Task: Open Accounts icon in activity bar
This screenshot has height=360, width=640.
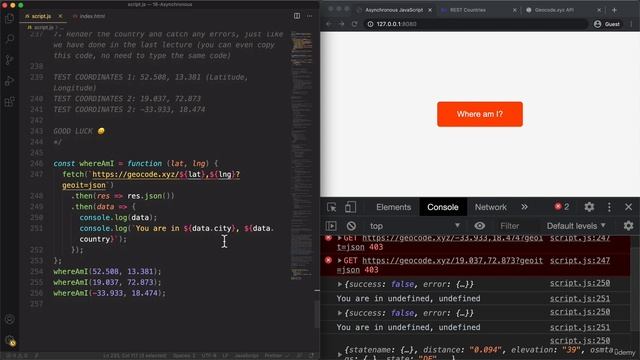Action: (9, 319)
